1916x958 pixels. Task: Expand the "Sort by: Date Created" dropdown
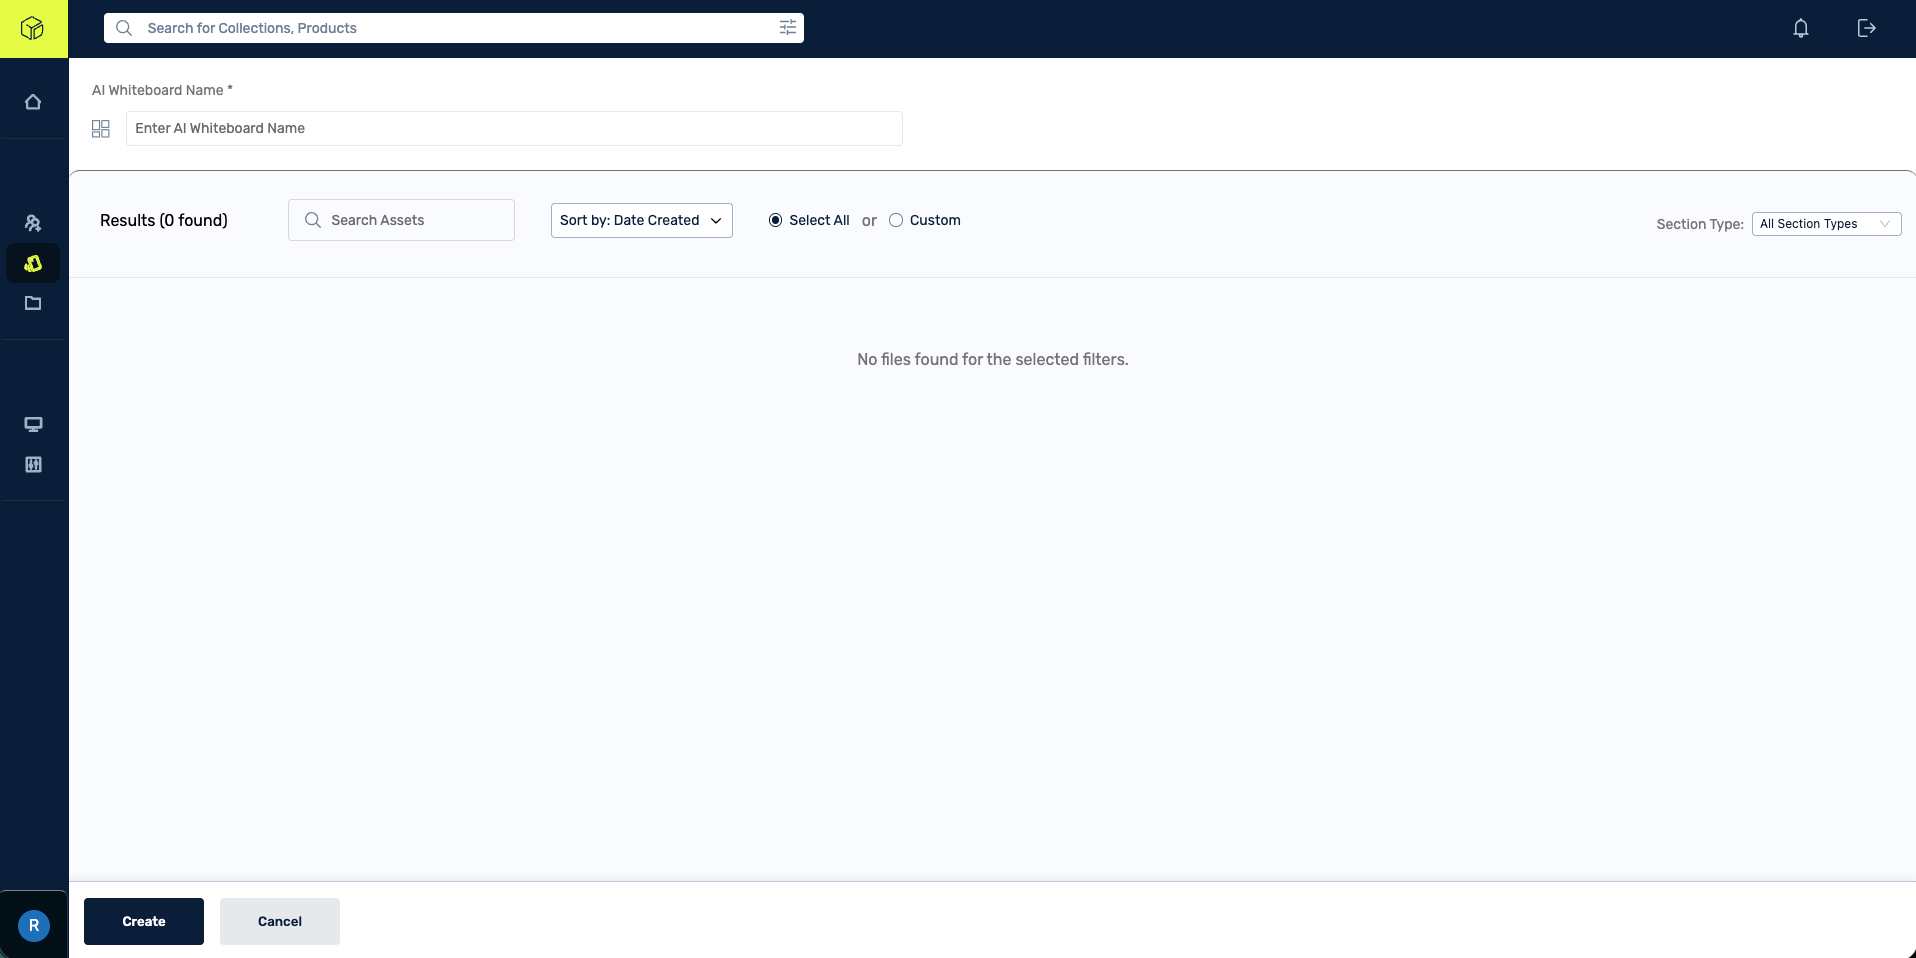click(x=641, y=220)
